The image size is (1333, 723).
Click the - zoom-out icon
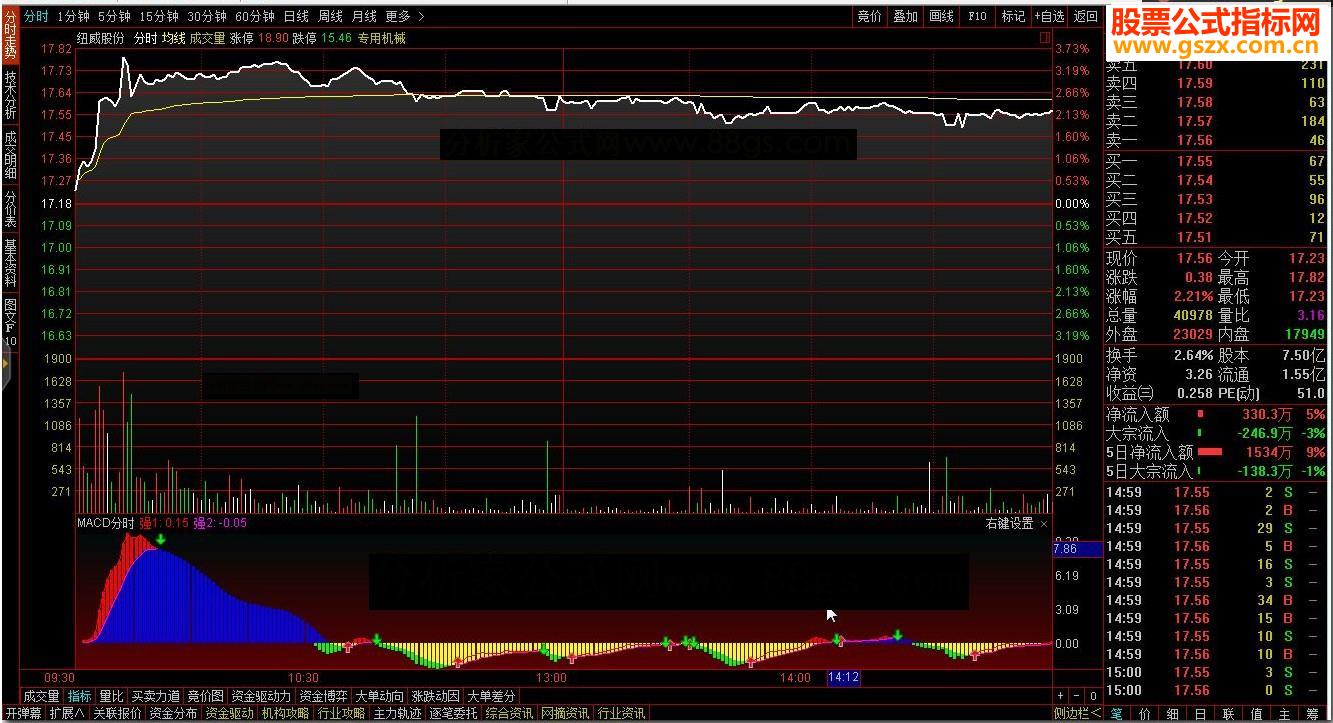(x=1077, y=696)
